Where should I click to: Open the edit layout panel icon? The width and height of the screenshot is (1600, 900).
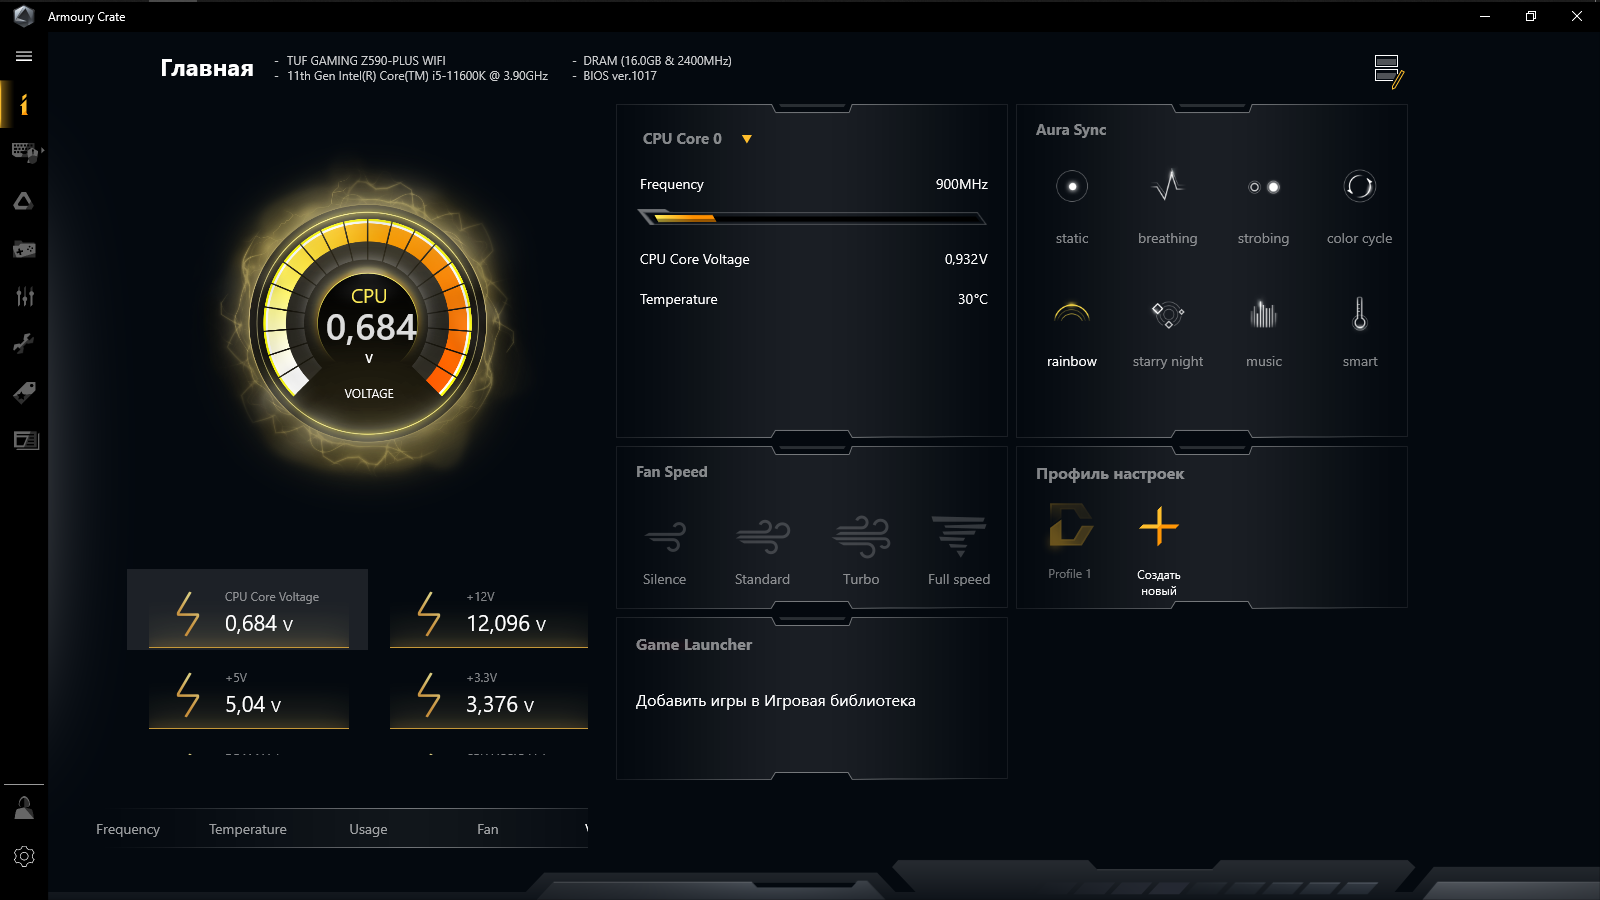coord(1389,71)
